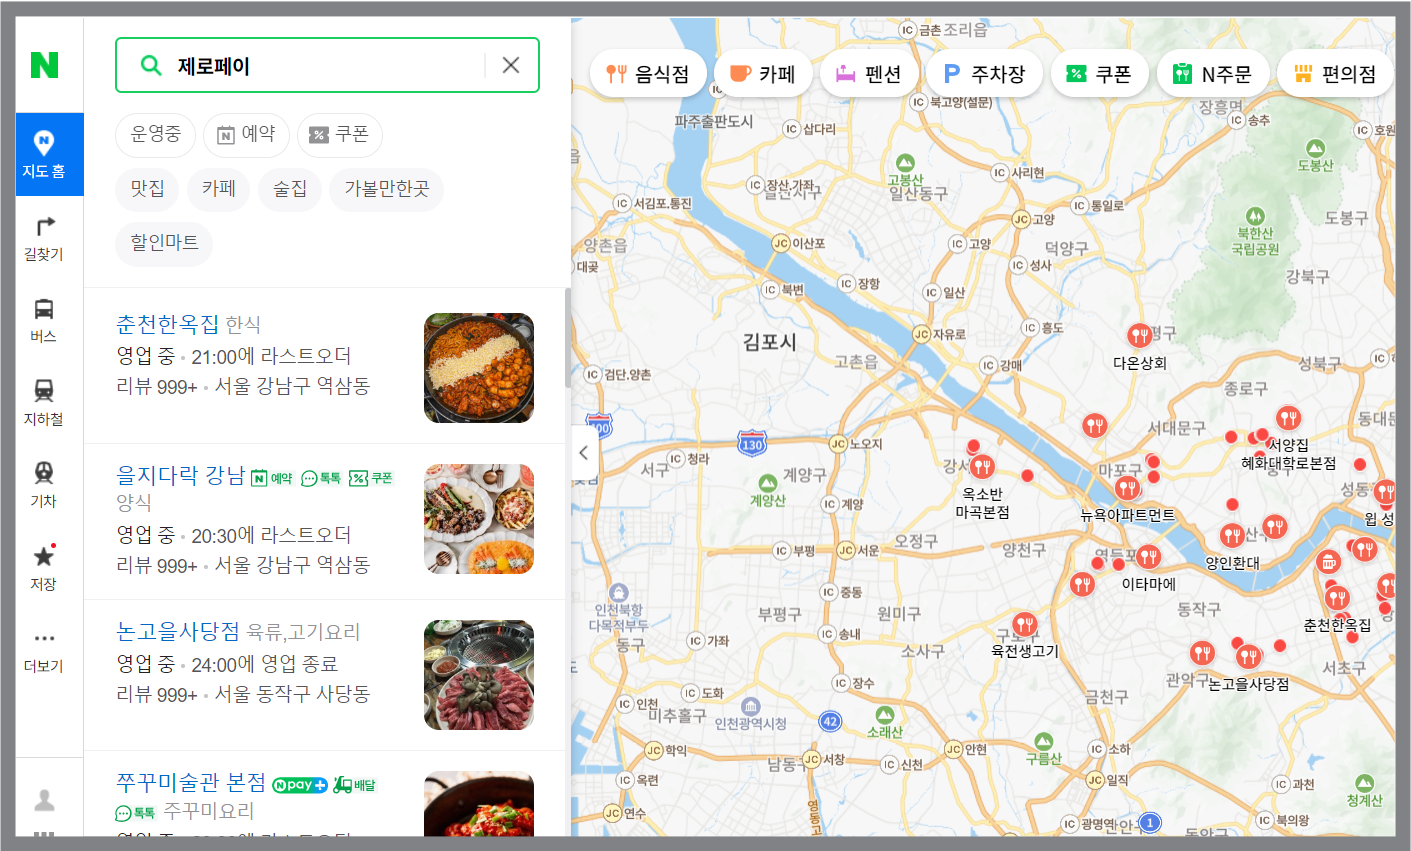The width and height of the screenshot is (1411, 851).
Task: View the 논고을사당점 meat photo thumbnail
Action: click(x=479, y=675)
